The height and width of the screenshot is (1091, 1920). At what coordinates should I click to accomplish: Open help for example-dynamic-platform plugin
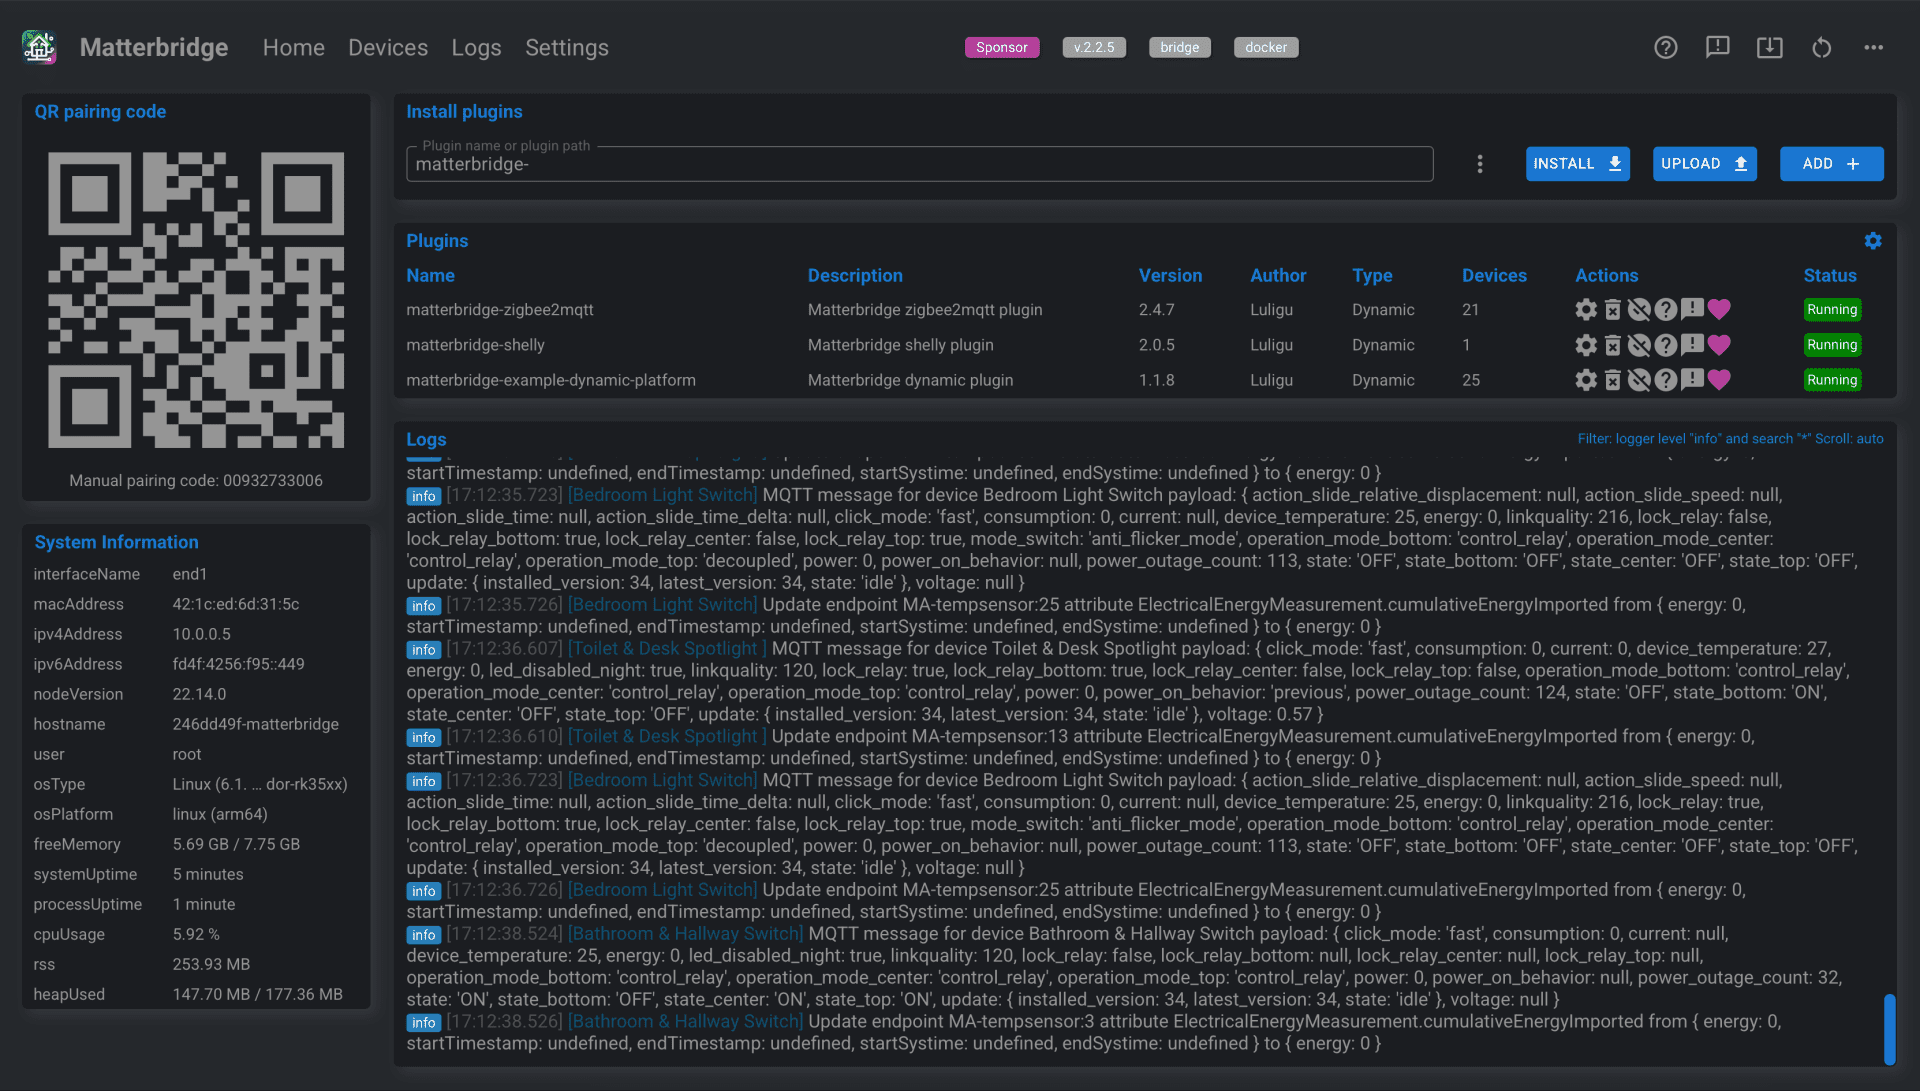tap(1665, 380)
